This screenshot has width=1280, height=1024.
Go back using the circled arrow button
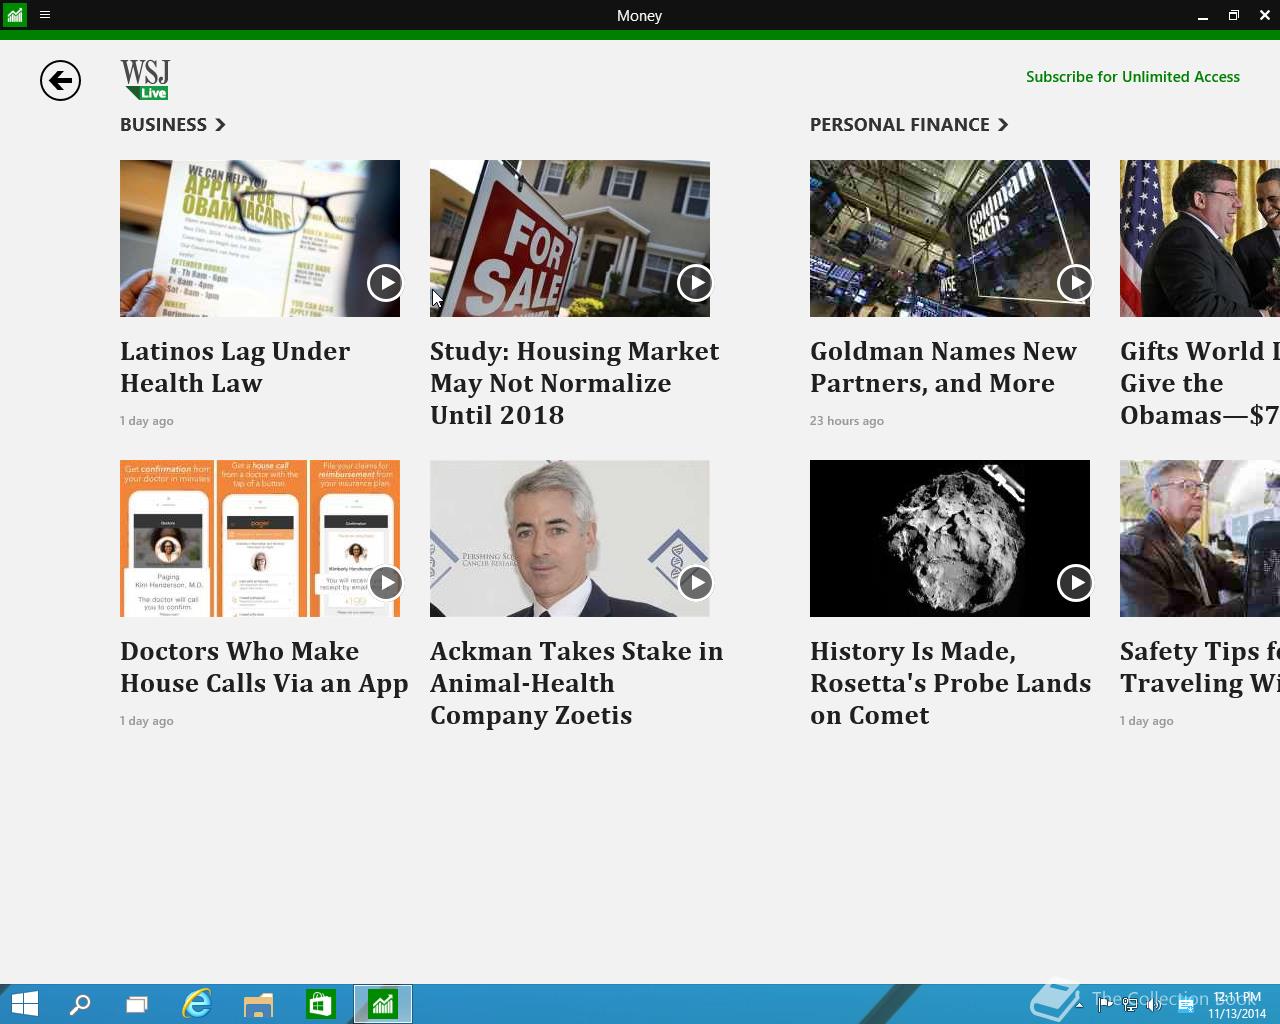(x=60, y=80)
